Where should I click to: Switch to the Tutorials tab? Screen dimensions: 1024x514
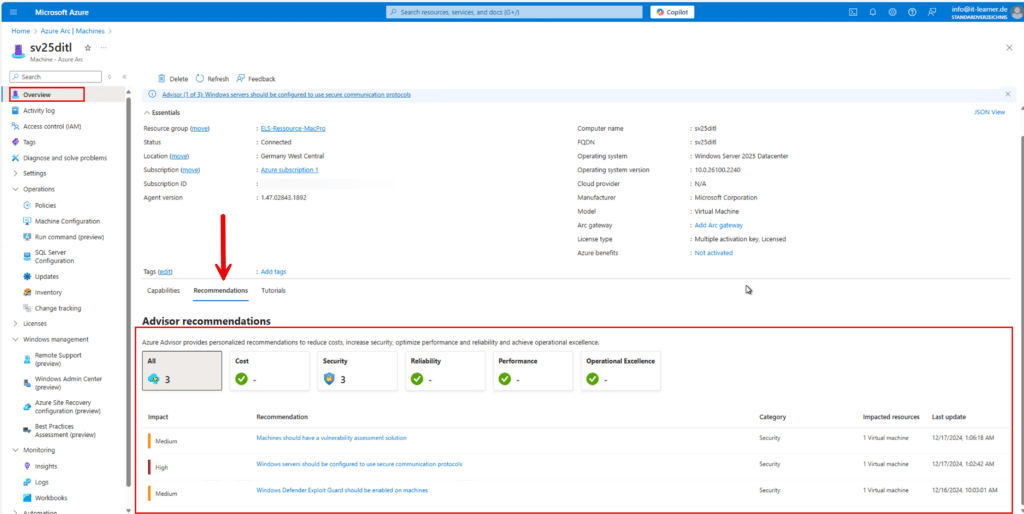(x=273, y=290)
